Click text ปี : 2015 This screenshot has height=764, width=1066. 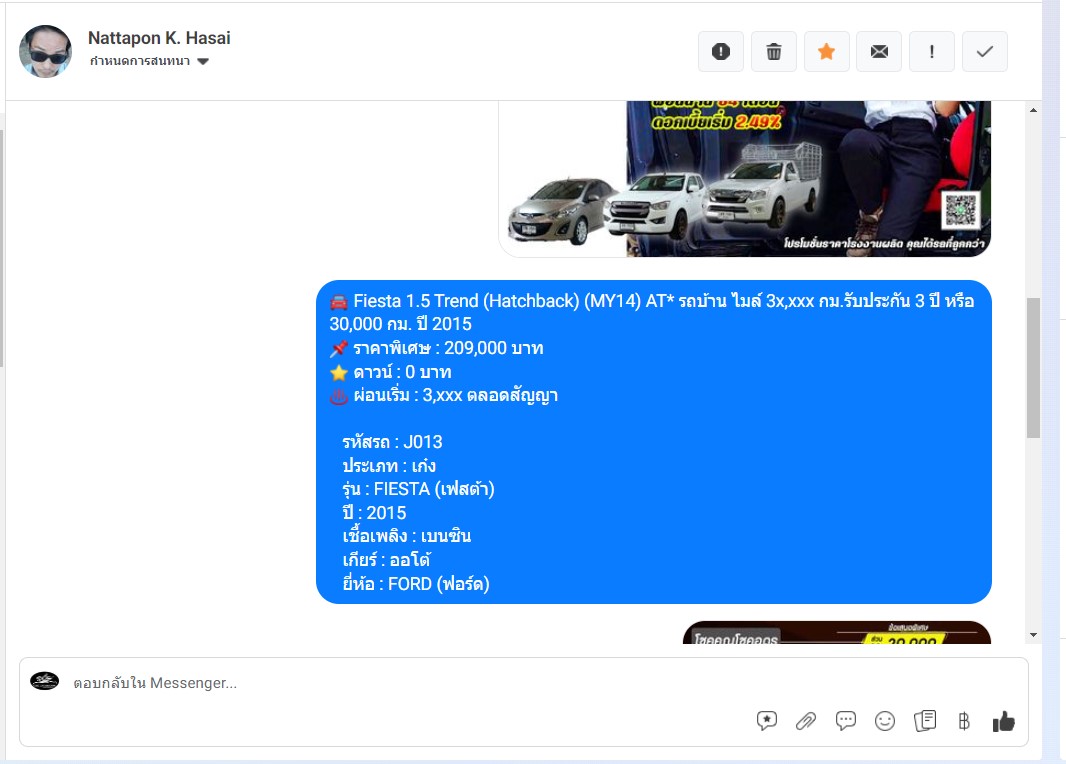click(374, 513)
